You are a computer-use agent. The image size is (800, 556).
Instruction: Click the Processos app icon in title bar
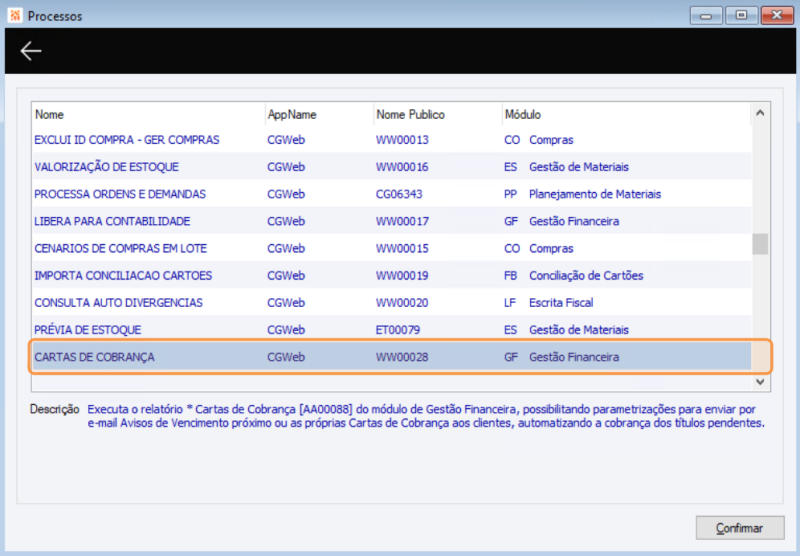(x=15, y=16)
